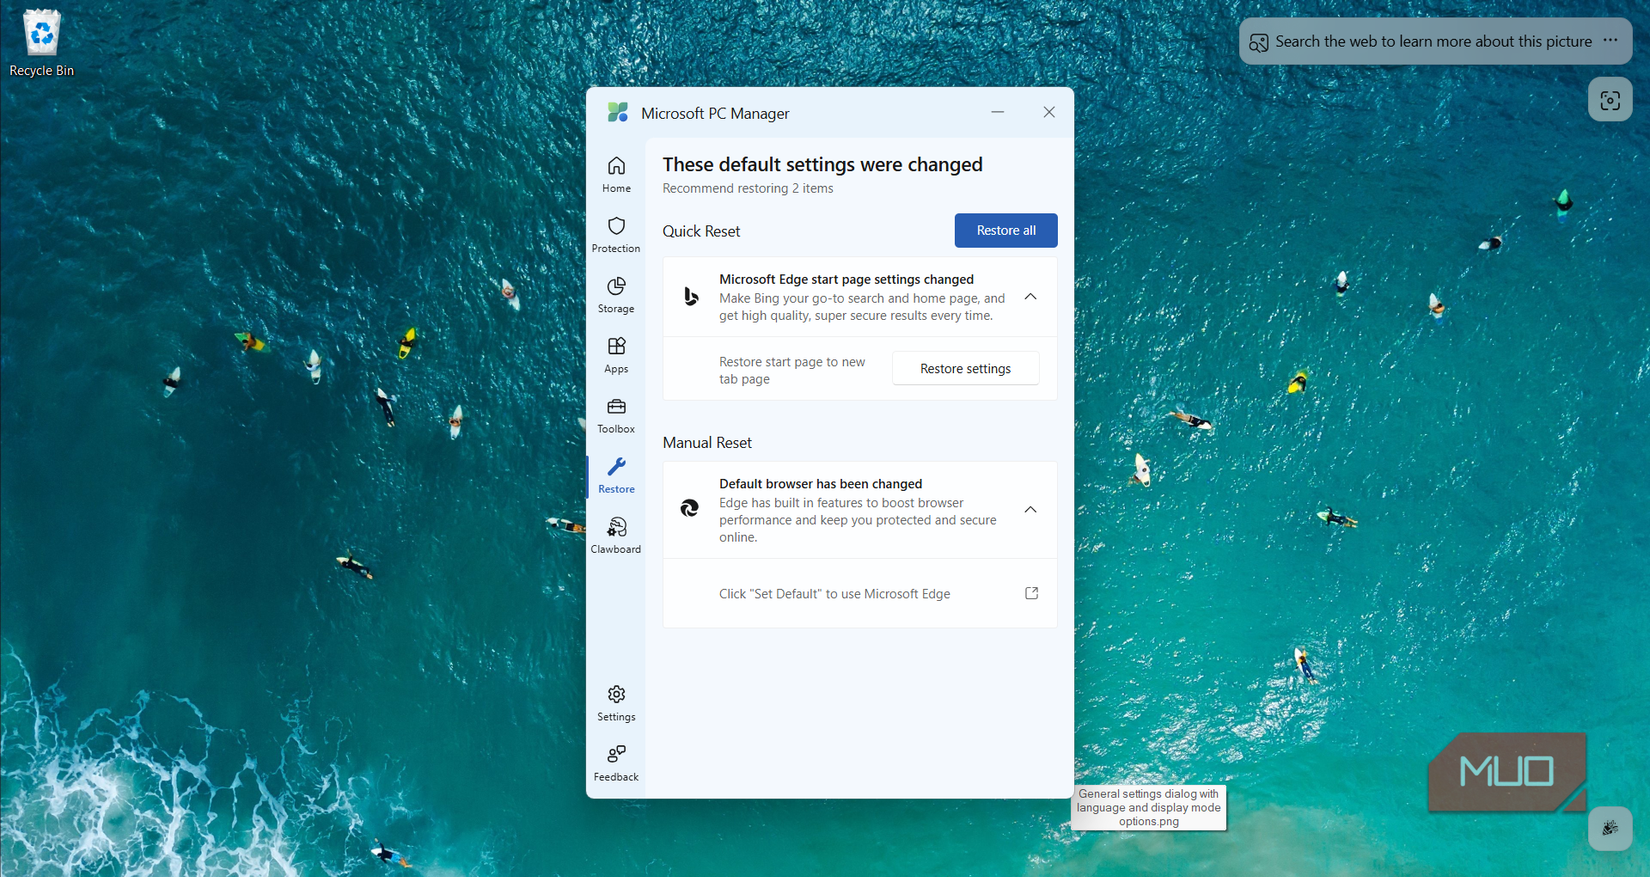The height and width of the screenshot is (877, 1650).
Task: Open the Toolbox section
Action: (x=616, y=415)
